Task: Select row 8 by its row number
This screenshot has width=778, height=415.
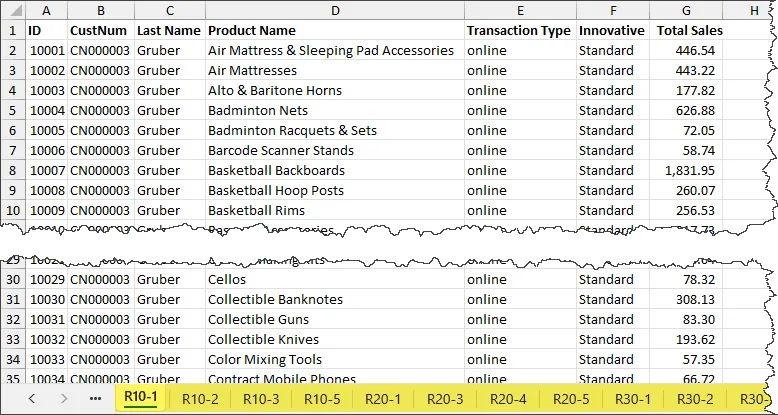Action: pos(12,170)
